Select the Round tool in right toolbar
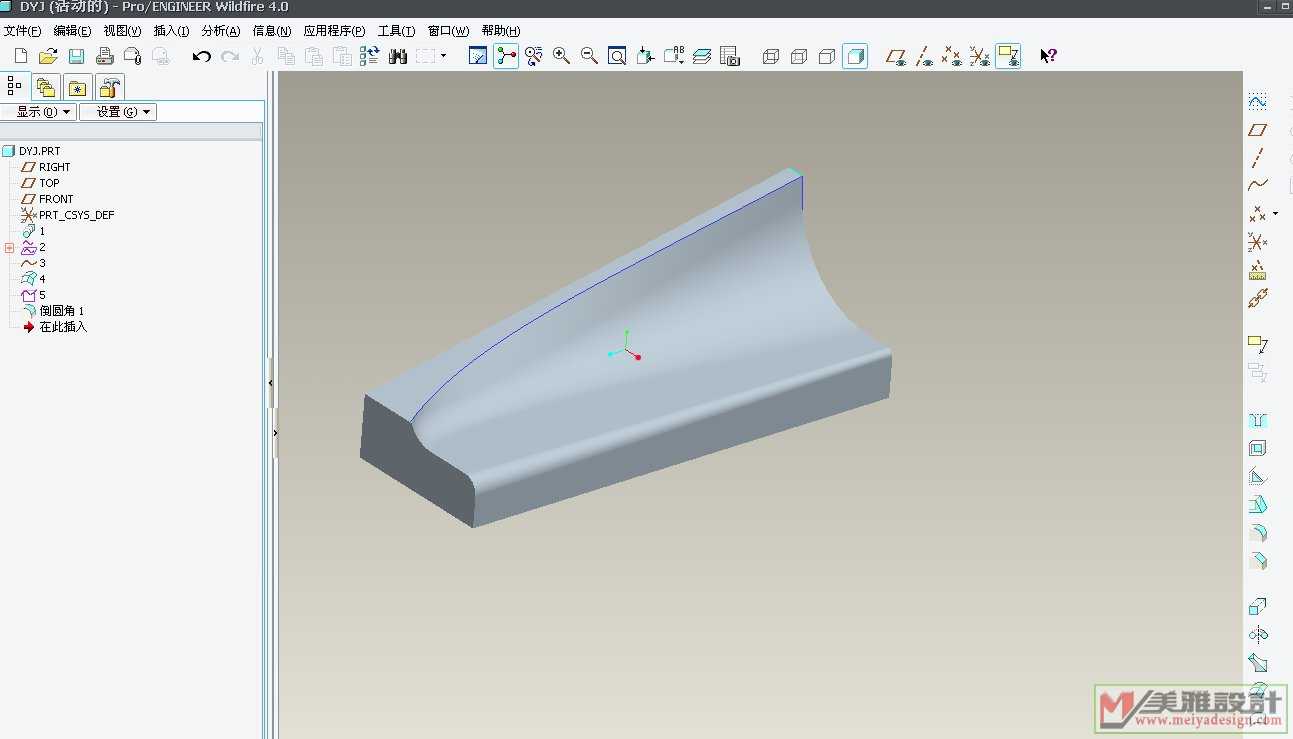Screen dimensions: 1293x739 point(1258,533)
